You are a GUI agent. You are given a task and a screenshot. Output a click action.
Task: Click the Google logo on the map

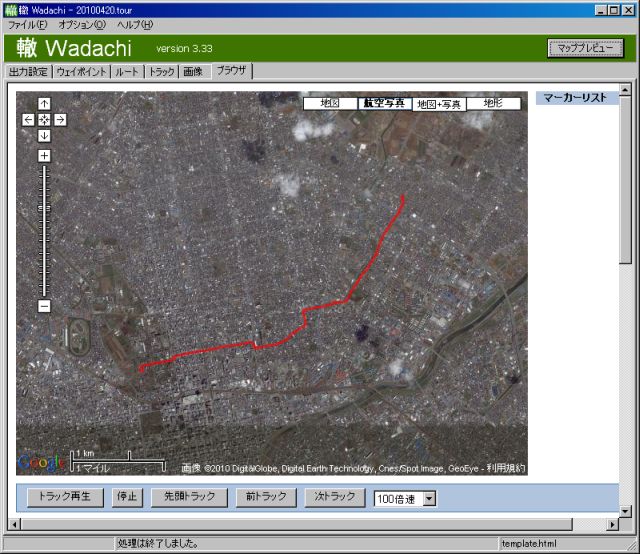[x=41, y=463]
